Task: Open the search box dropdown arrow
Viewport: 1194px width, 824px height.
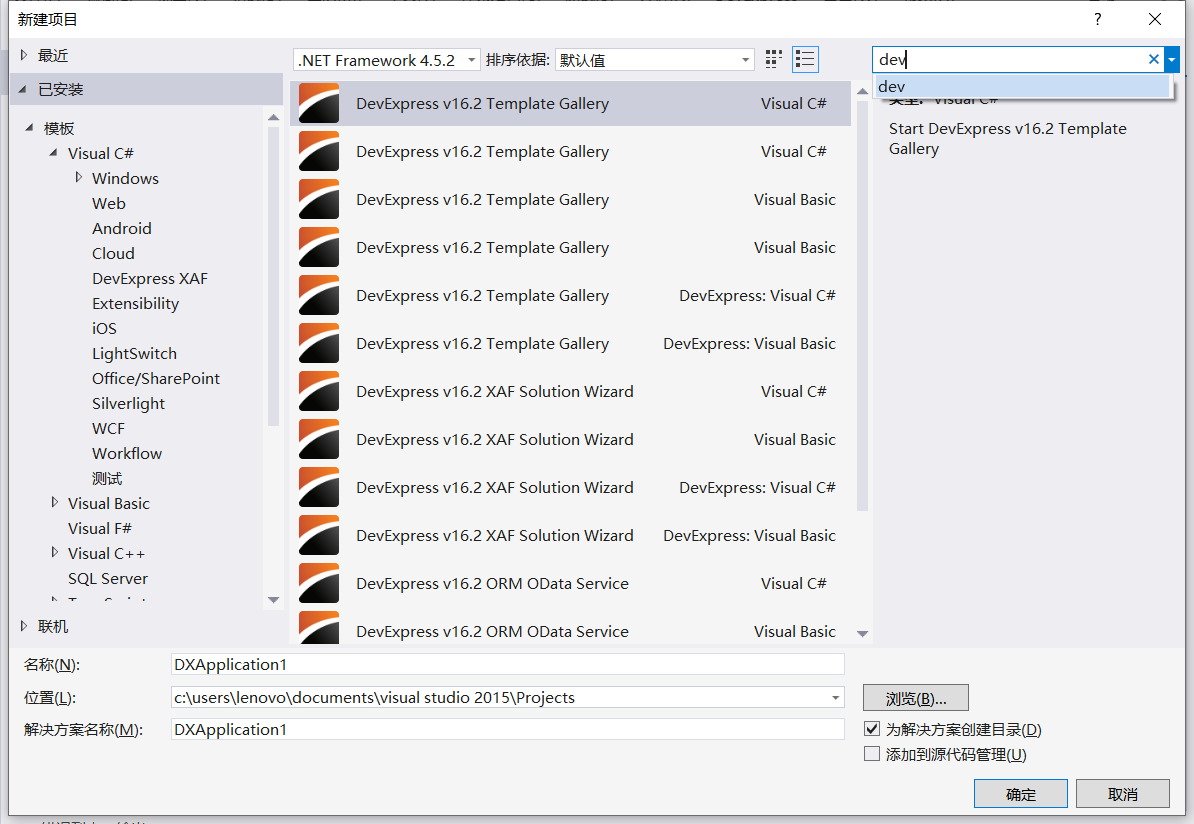Action: click(x=1172, y=59)
